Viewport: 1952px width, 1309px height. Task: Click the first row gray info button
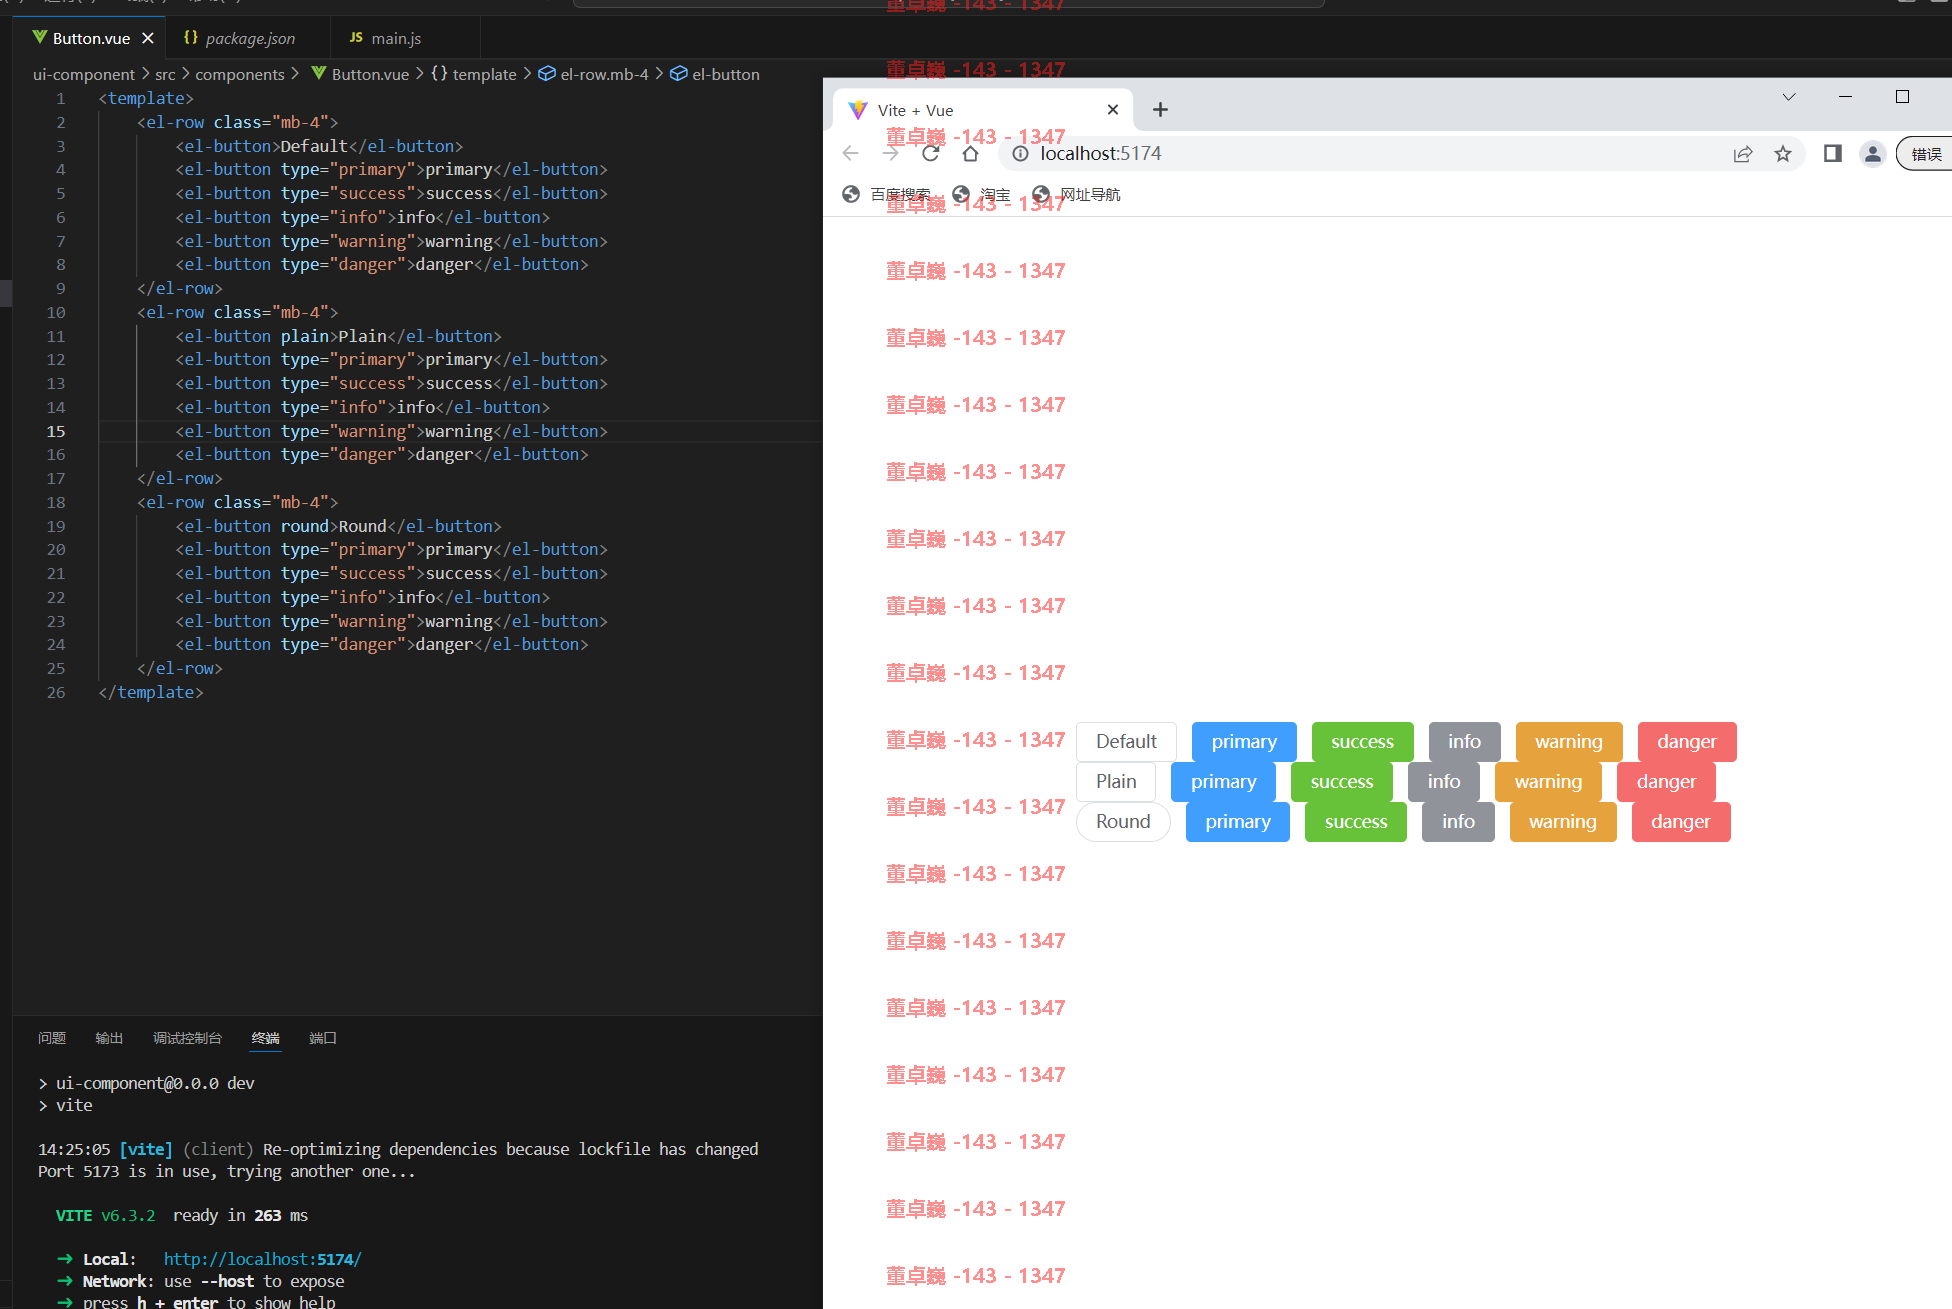(x=1464, y=742)
